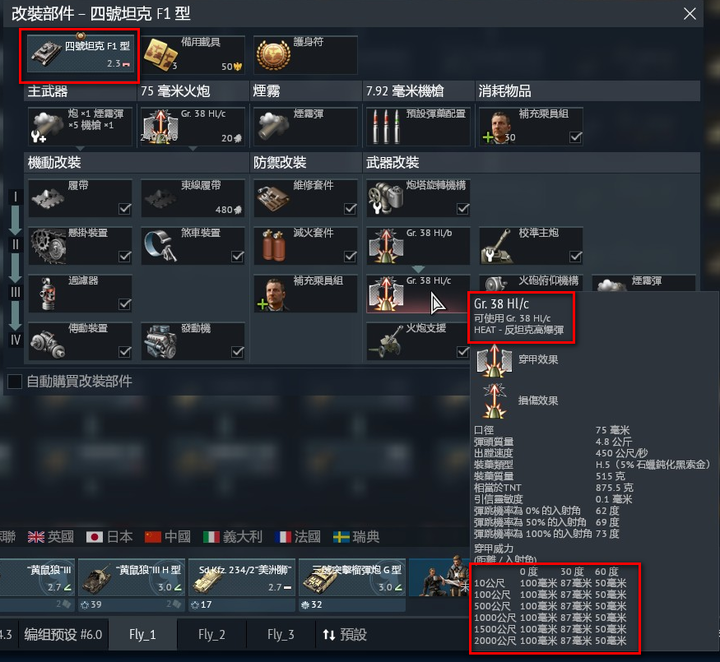Click the 護身符 talisman medal icon
The width and height of the screenshot is (720, 662).
tap(274, 55)
